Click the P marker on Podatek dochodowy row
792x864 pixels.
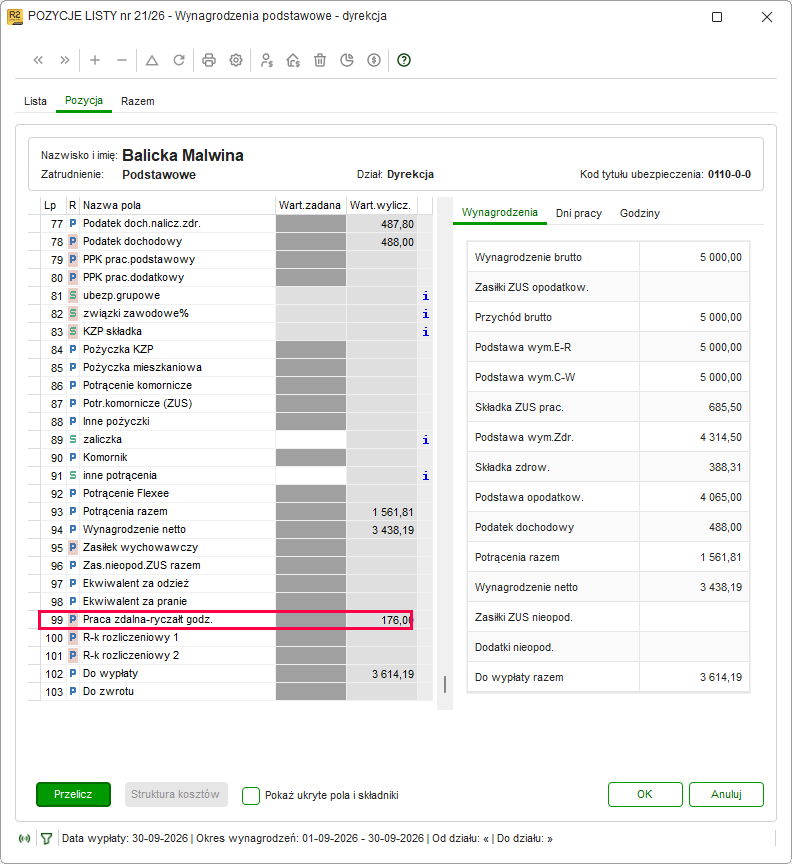point(73,241)
